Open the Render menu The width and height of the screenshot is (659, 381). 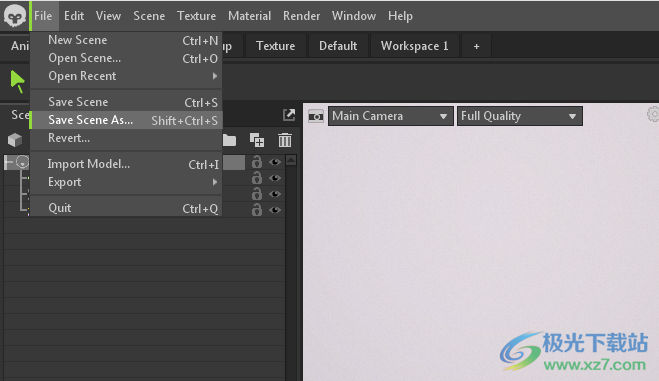(x=301, y=16)
